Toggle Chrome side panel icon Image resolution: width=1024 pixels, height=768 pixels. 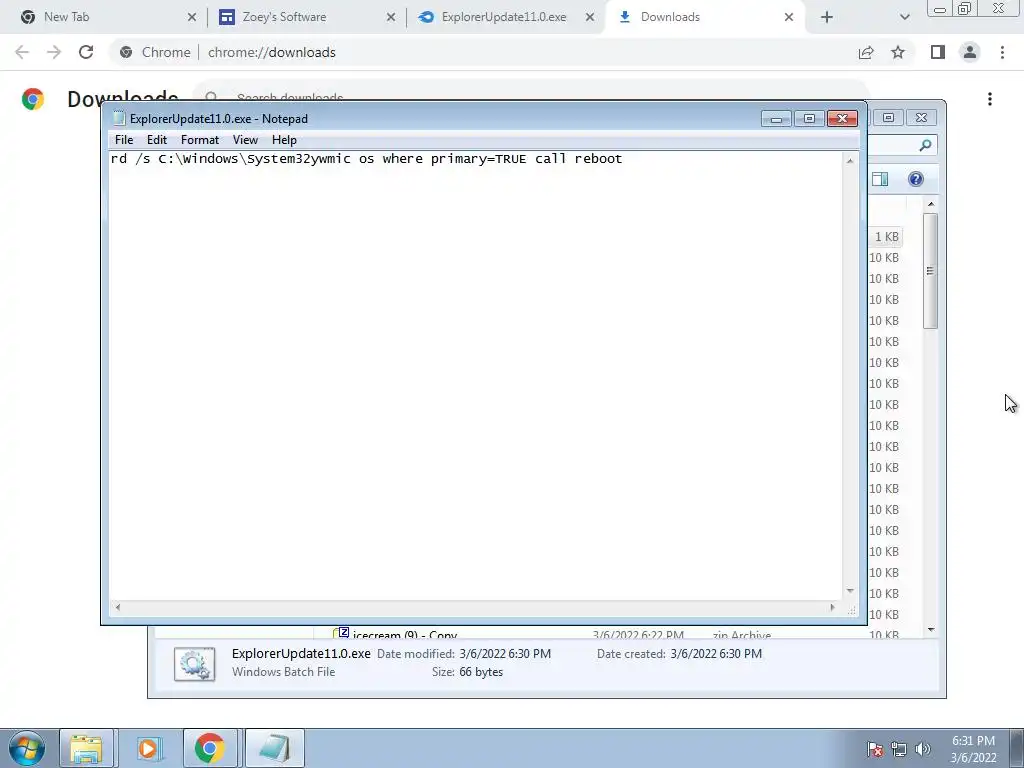tap(938, 52)
